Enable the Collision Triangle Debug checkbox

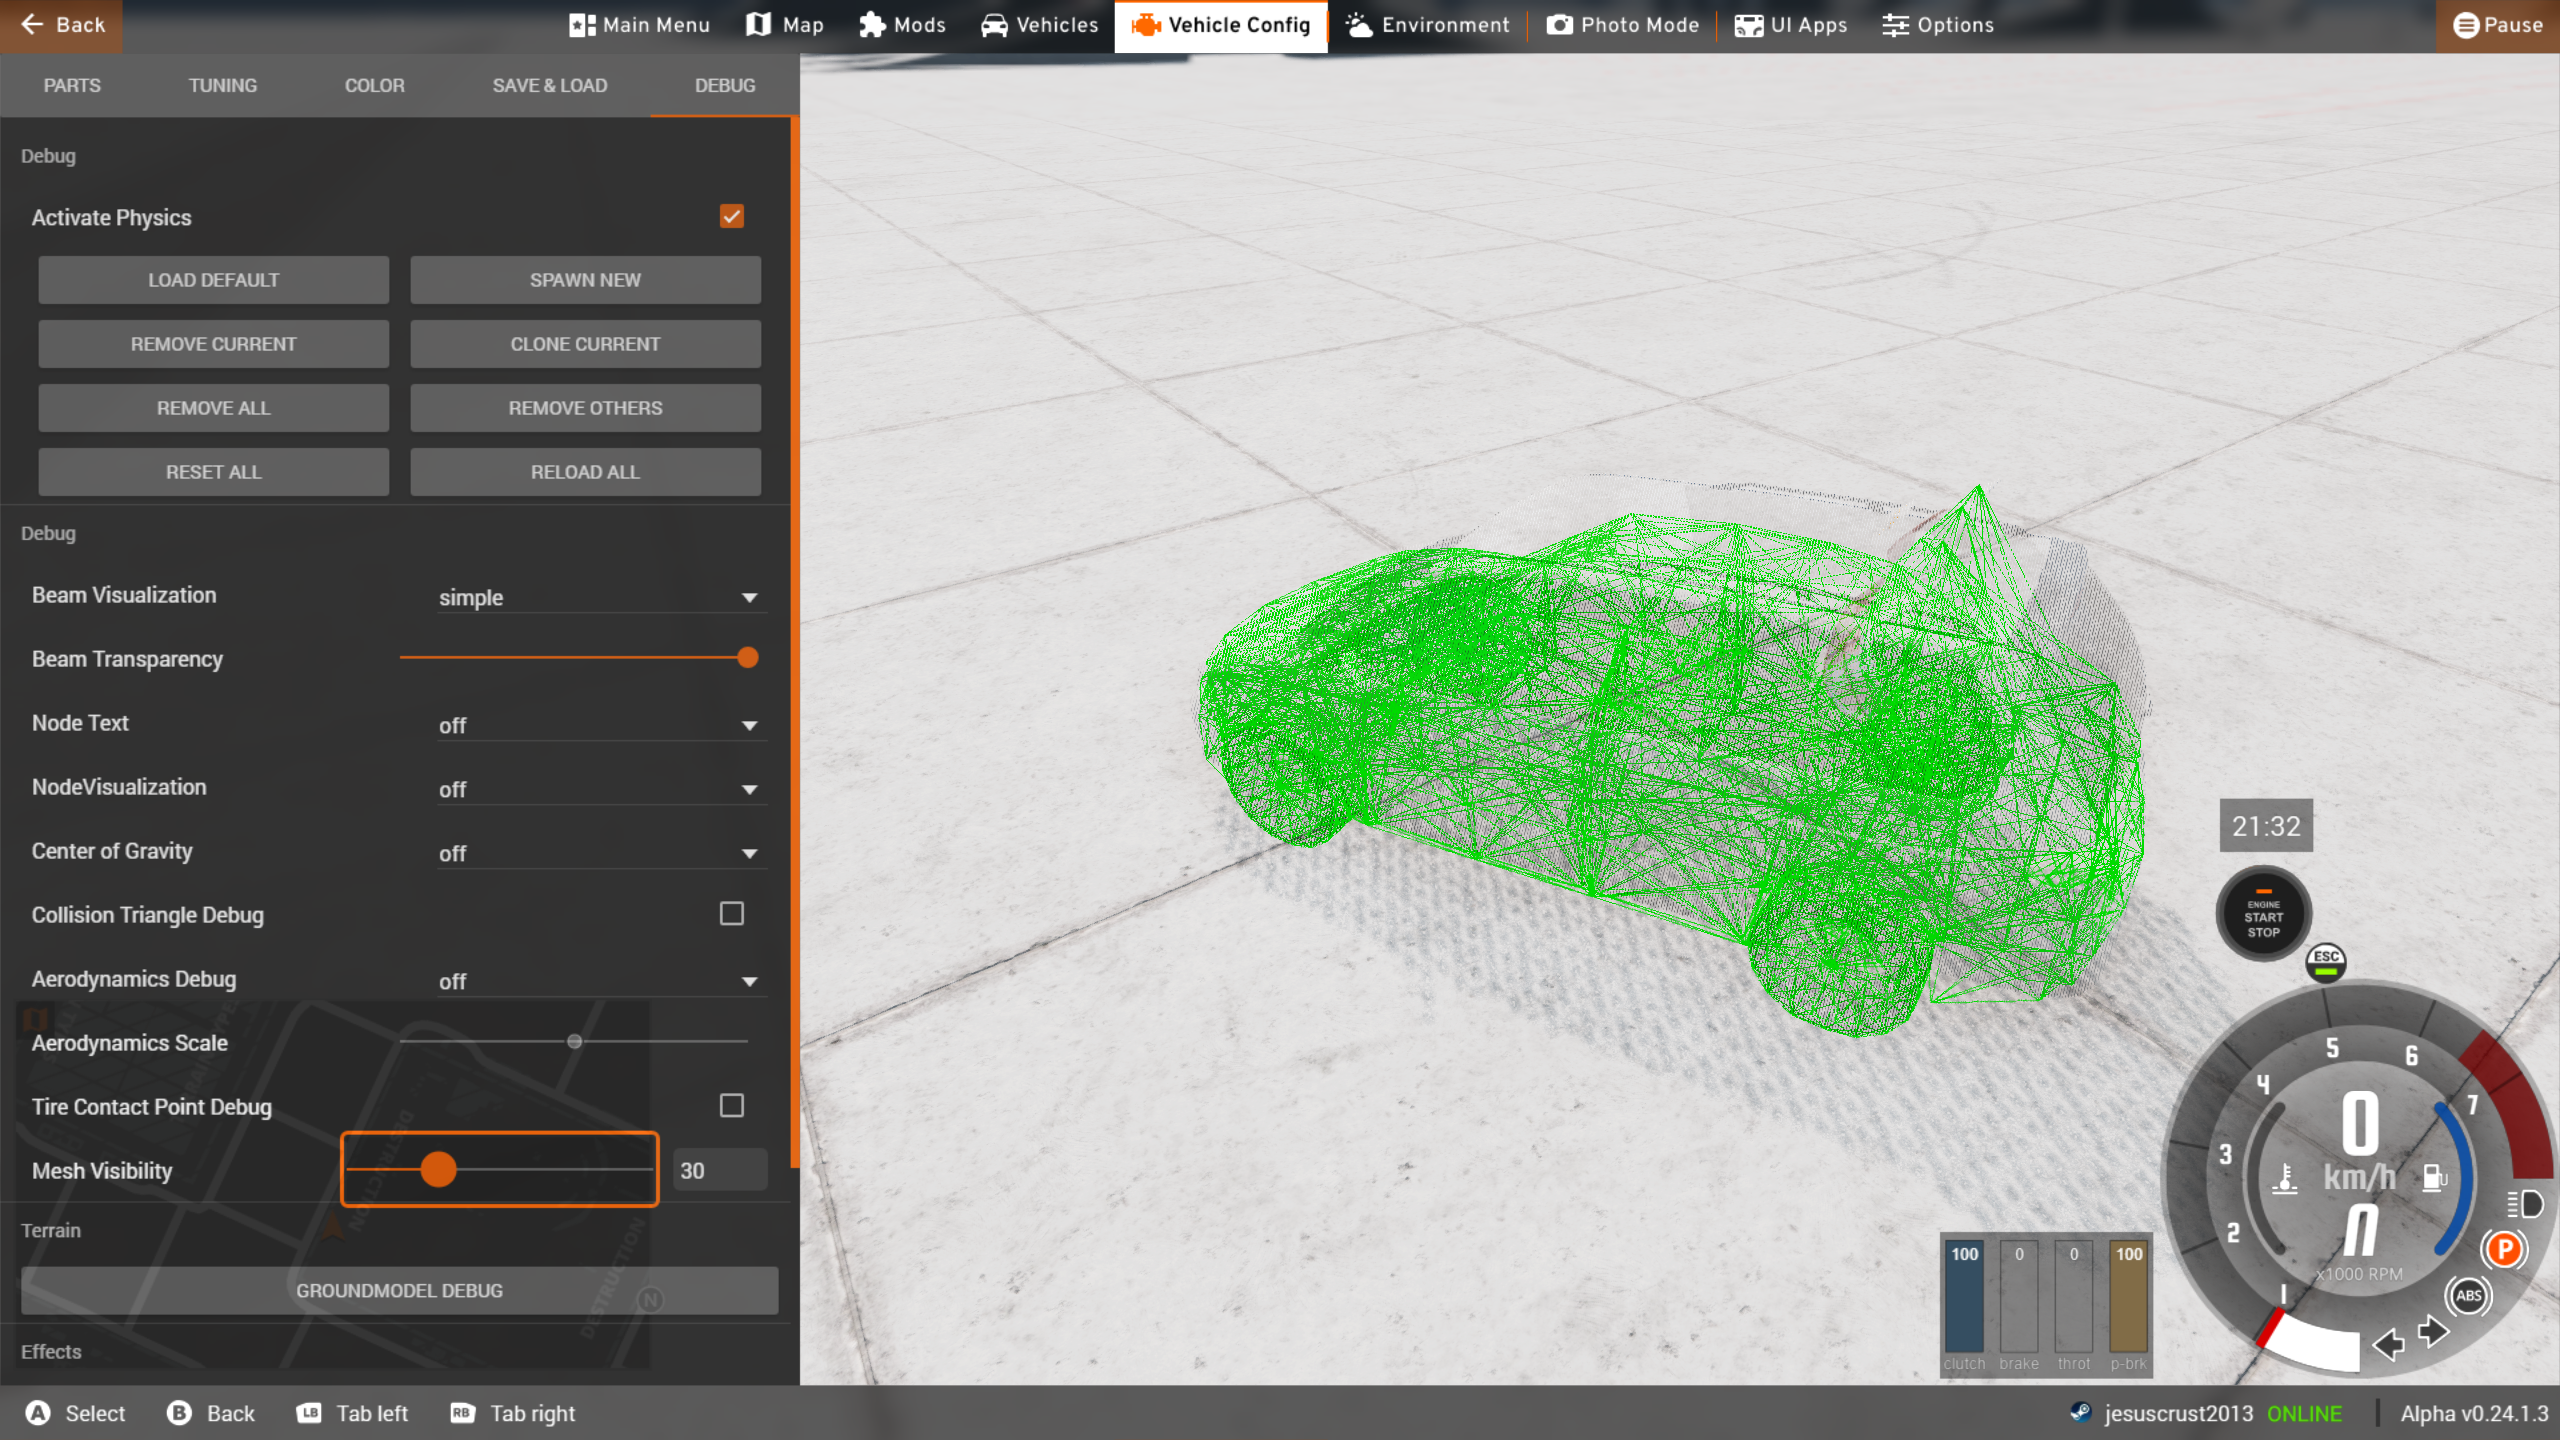tap(731, 914)
